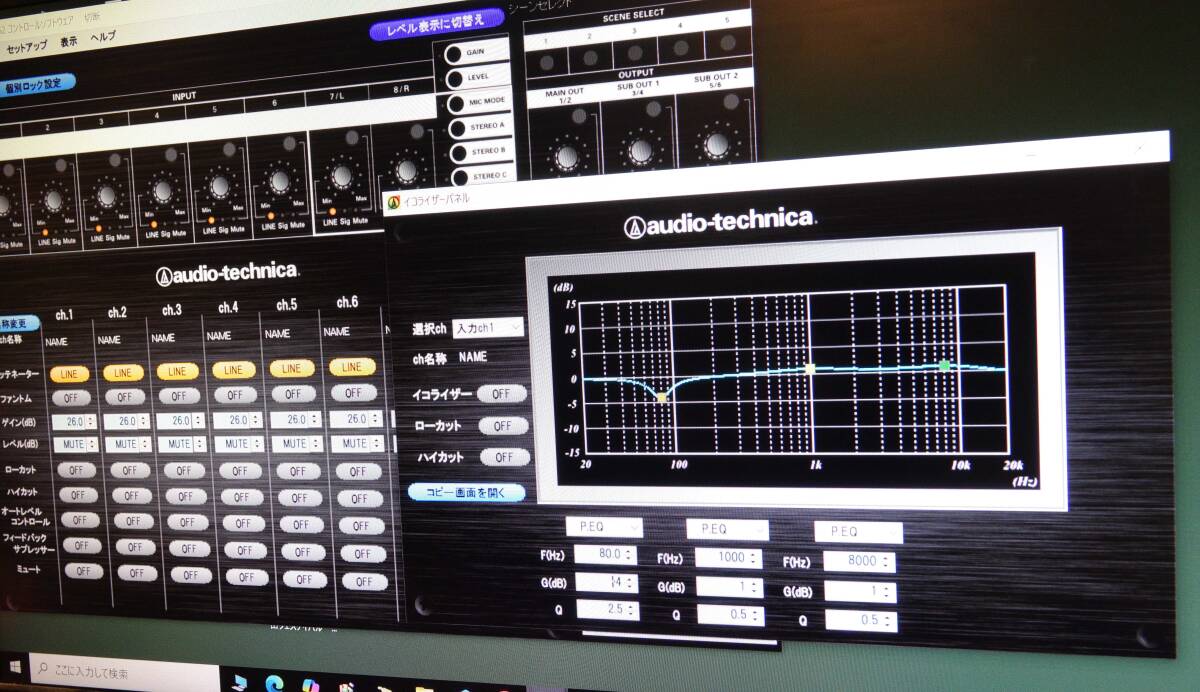Screen dimensions: 1200x692
Task: Toggle ハイカット OFF in the equalizer panel
Action: [x=504, y=457]
